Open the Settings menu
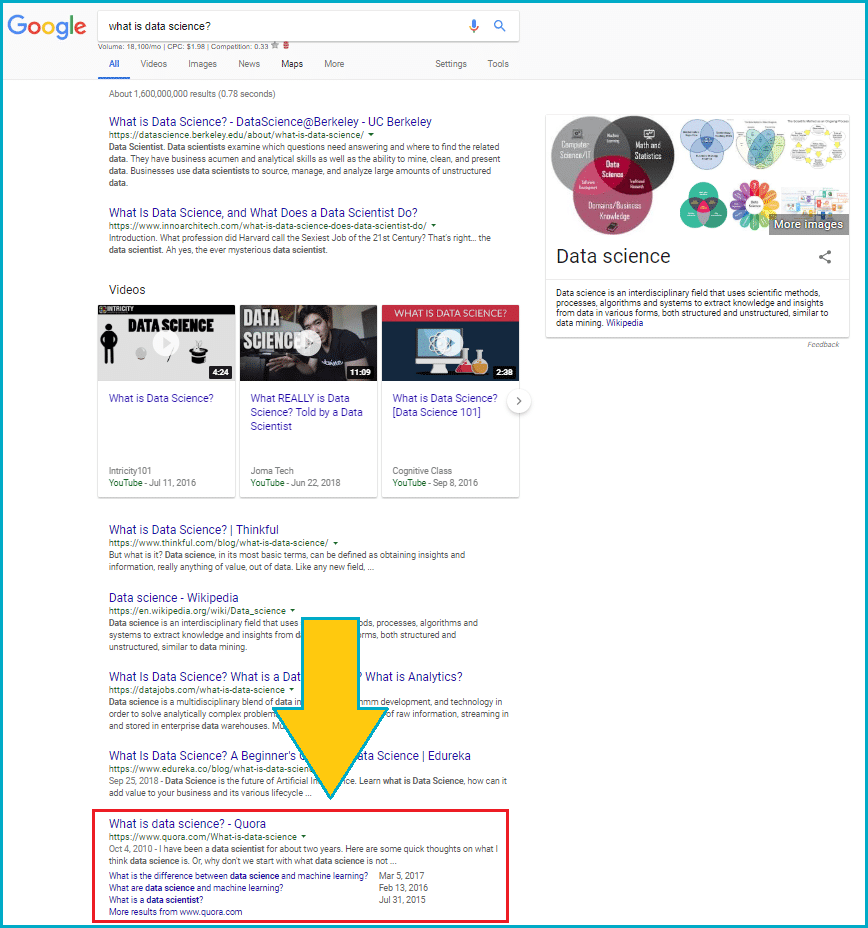The width and height of the screenshot is (868, 928). coord(450,63)
